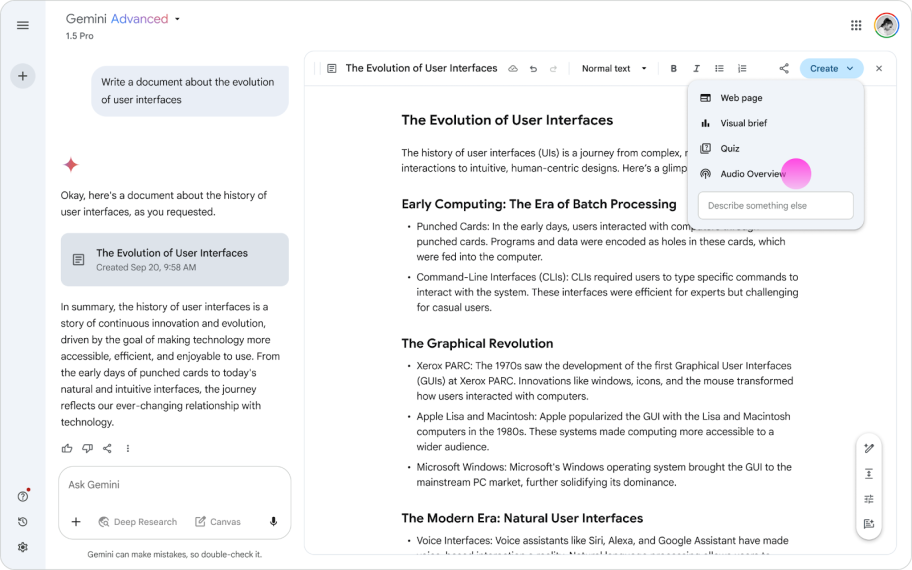Click The Modern Era heading
Screen dimensions: 912x570
pos(522,518)
